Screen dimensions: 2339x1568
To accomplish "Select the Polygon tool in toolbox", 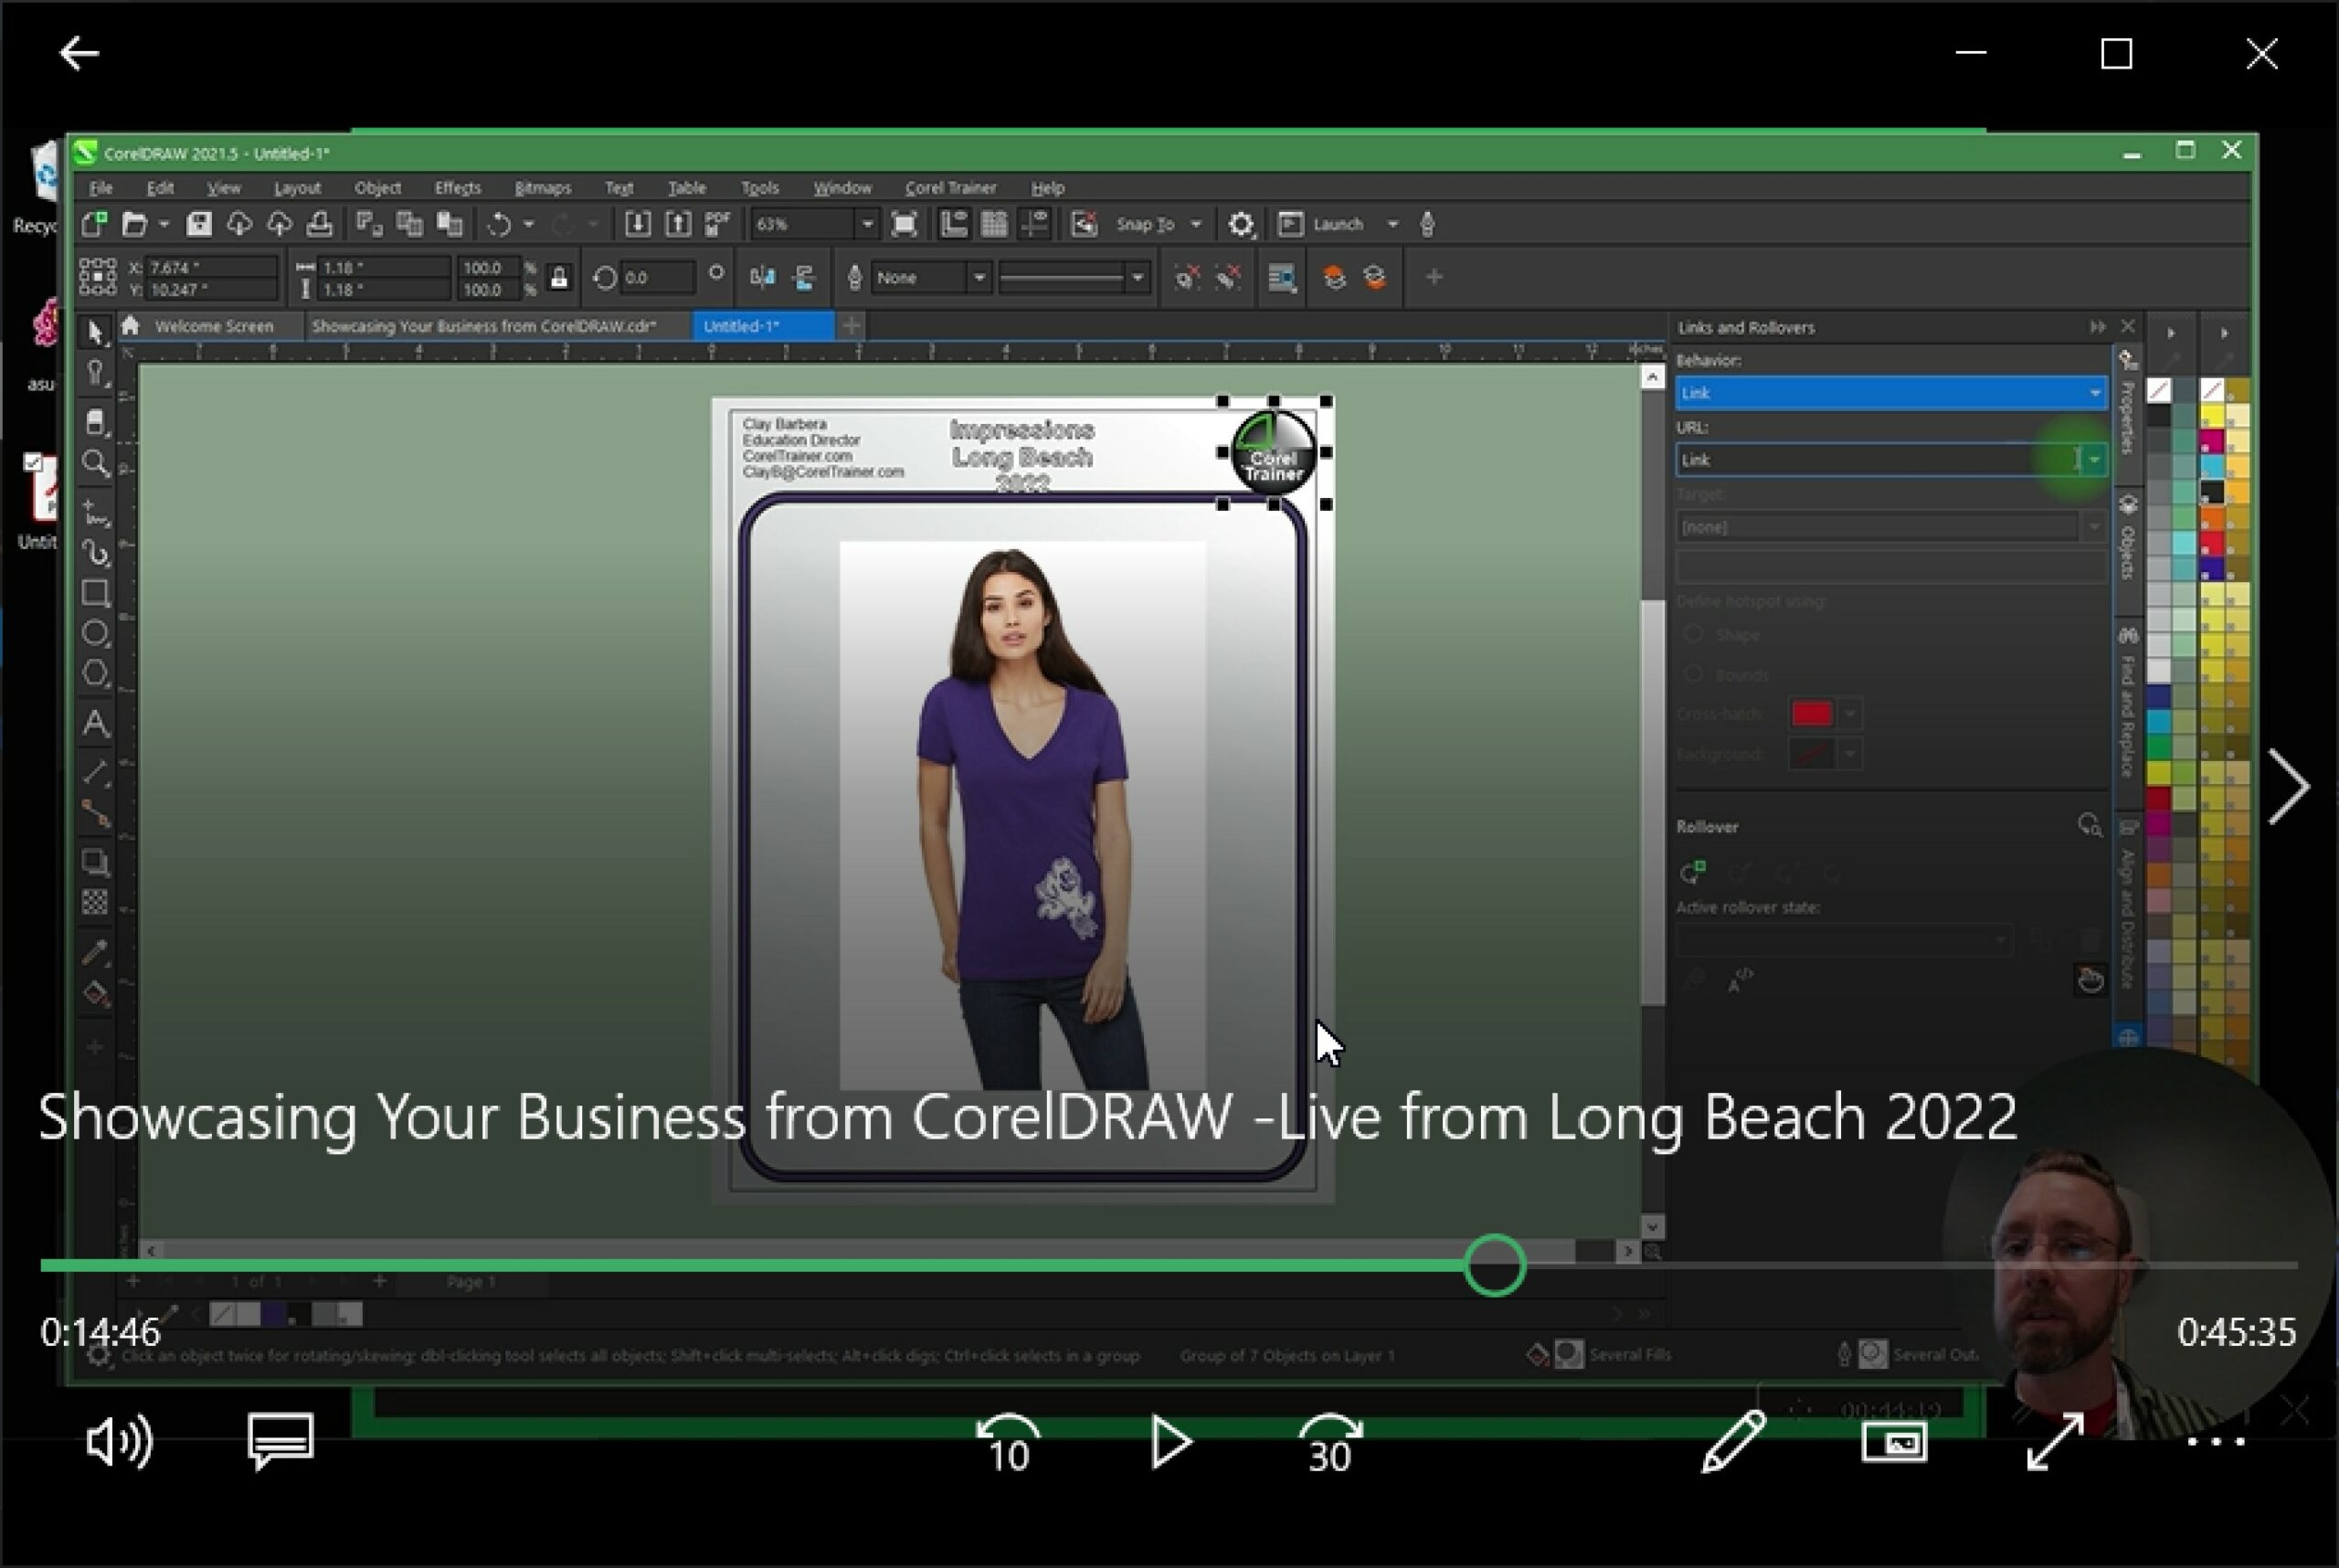I will [95, 673].
